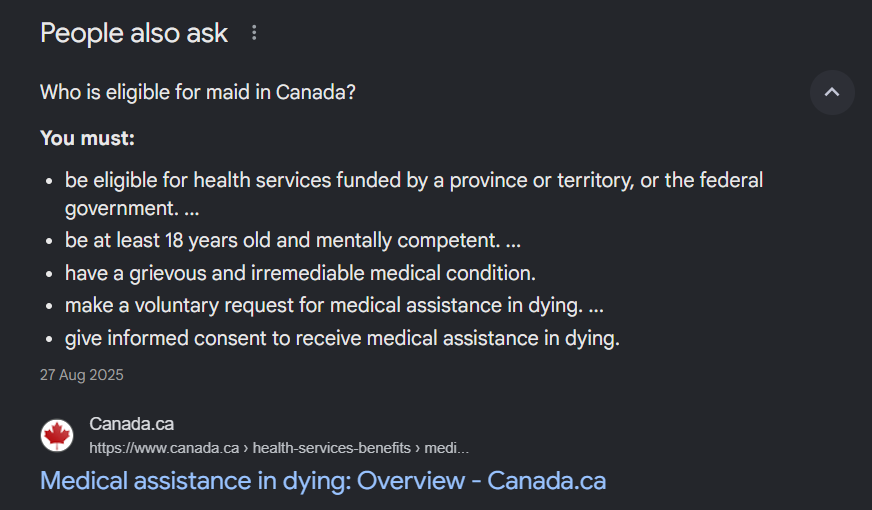Click the ellipsis after "mentally competent."
Screen dimensions: 872x510
[x=513, y=241]
